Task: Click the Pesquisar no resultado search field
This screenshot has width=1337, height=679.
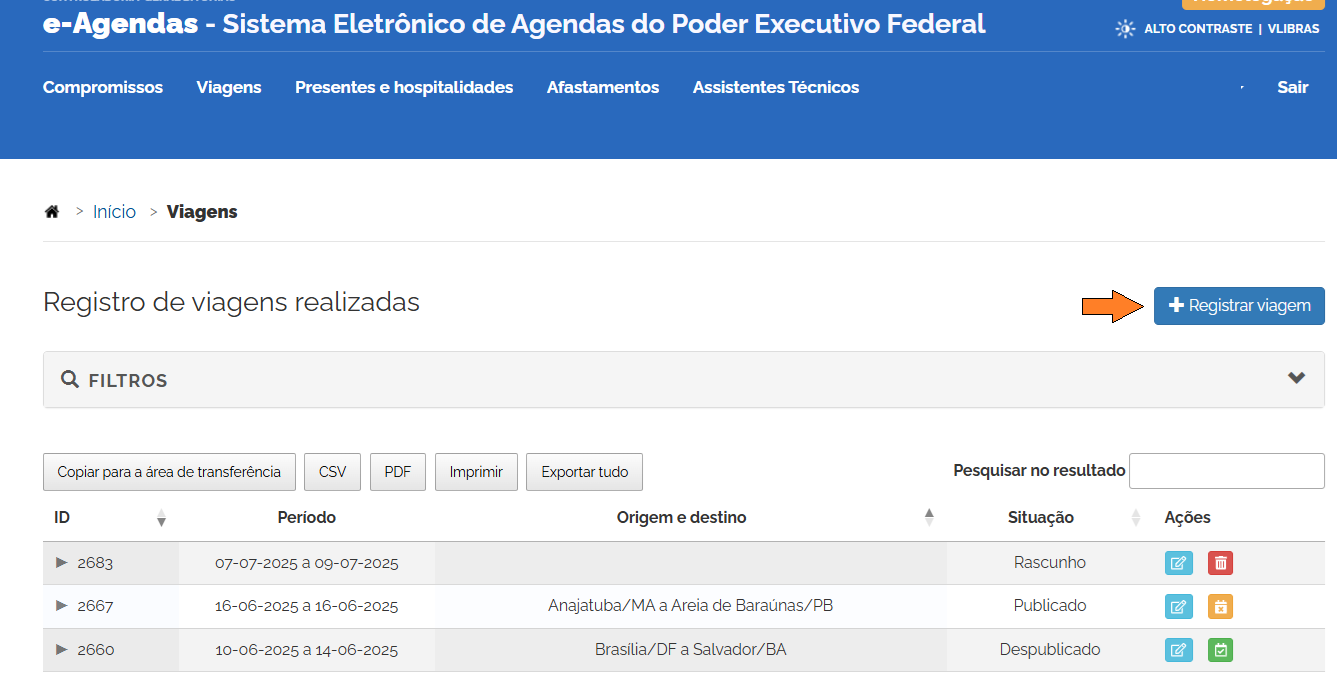Action: pos(1226,471)
